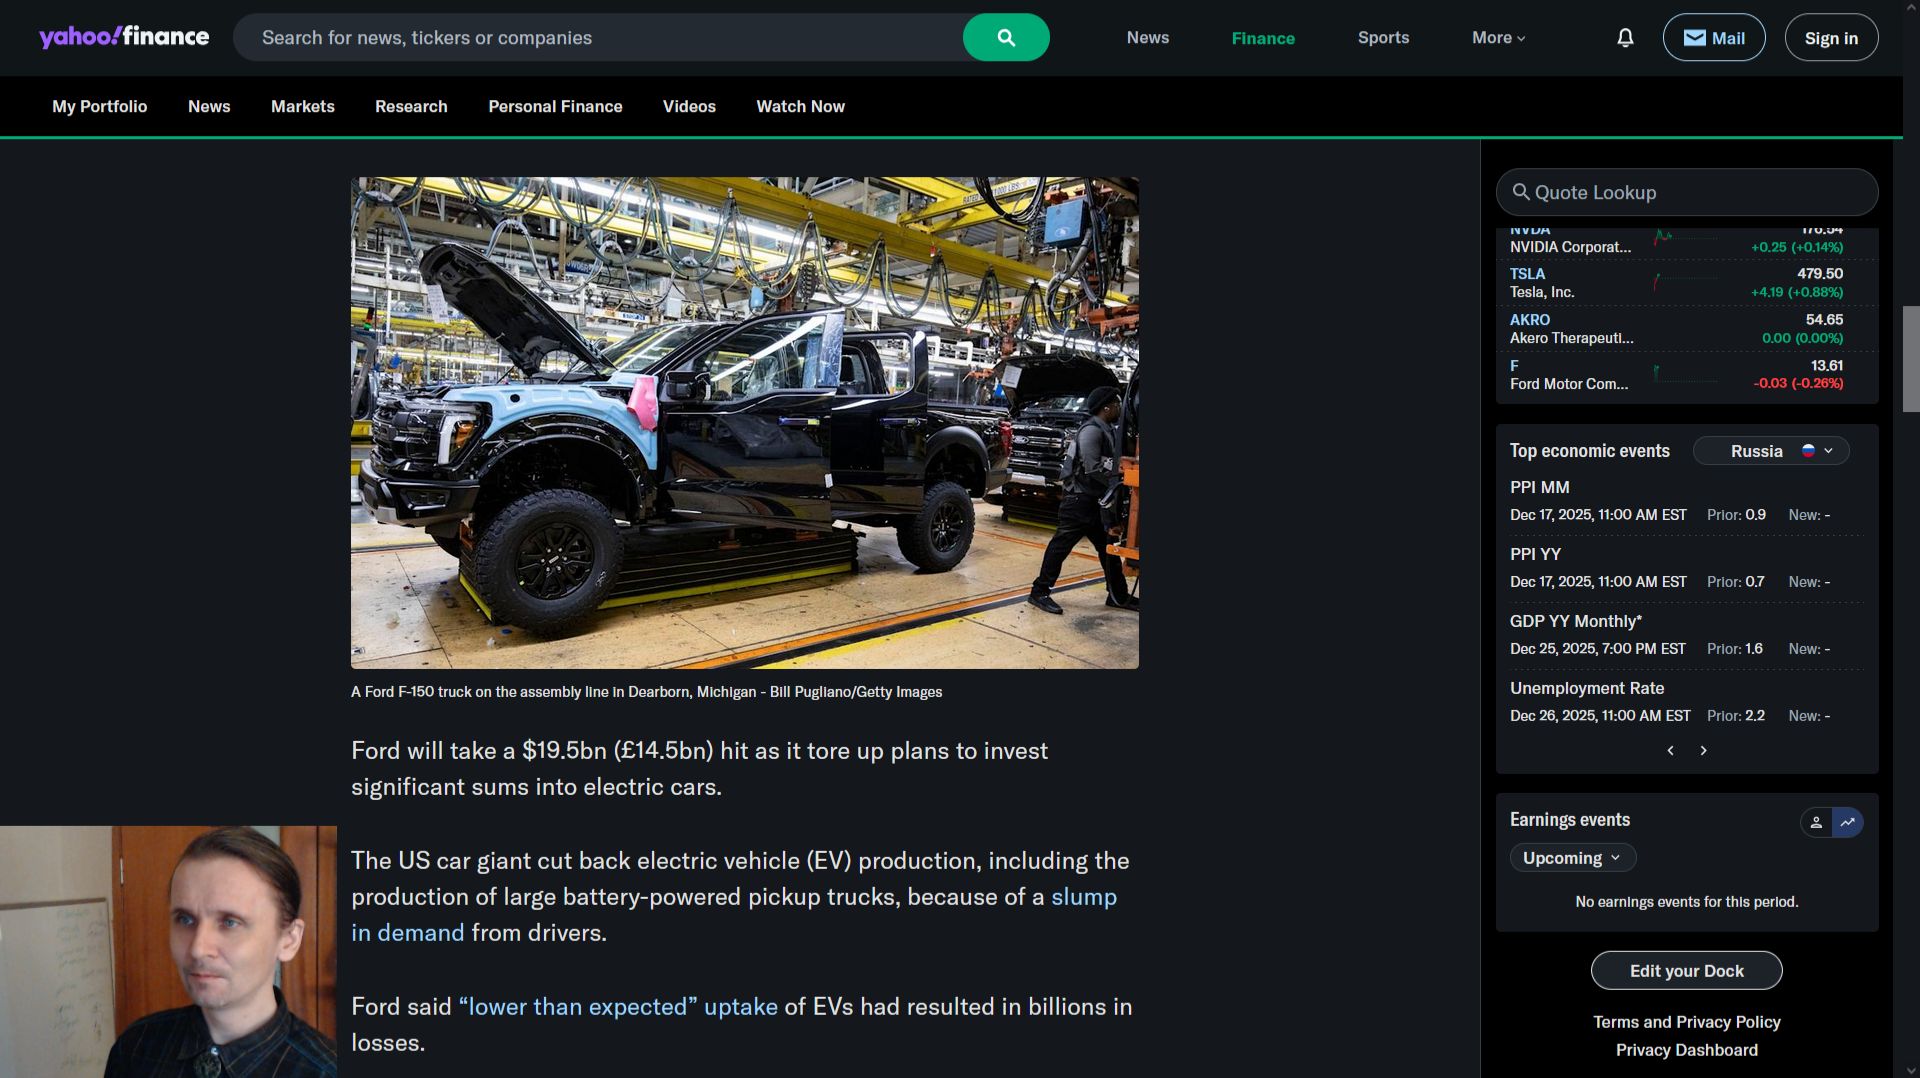Open the Research section

pos(411,106)
